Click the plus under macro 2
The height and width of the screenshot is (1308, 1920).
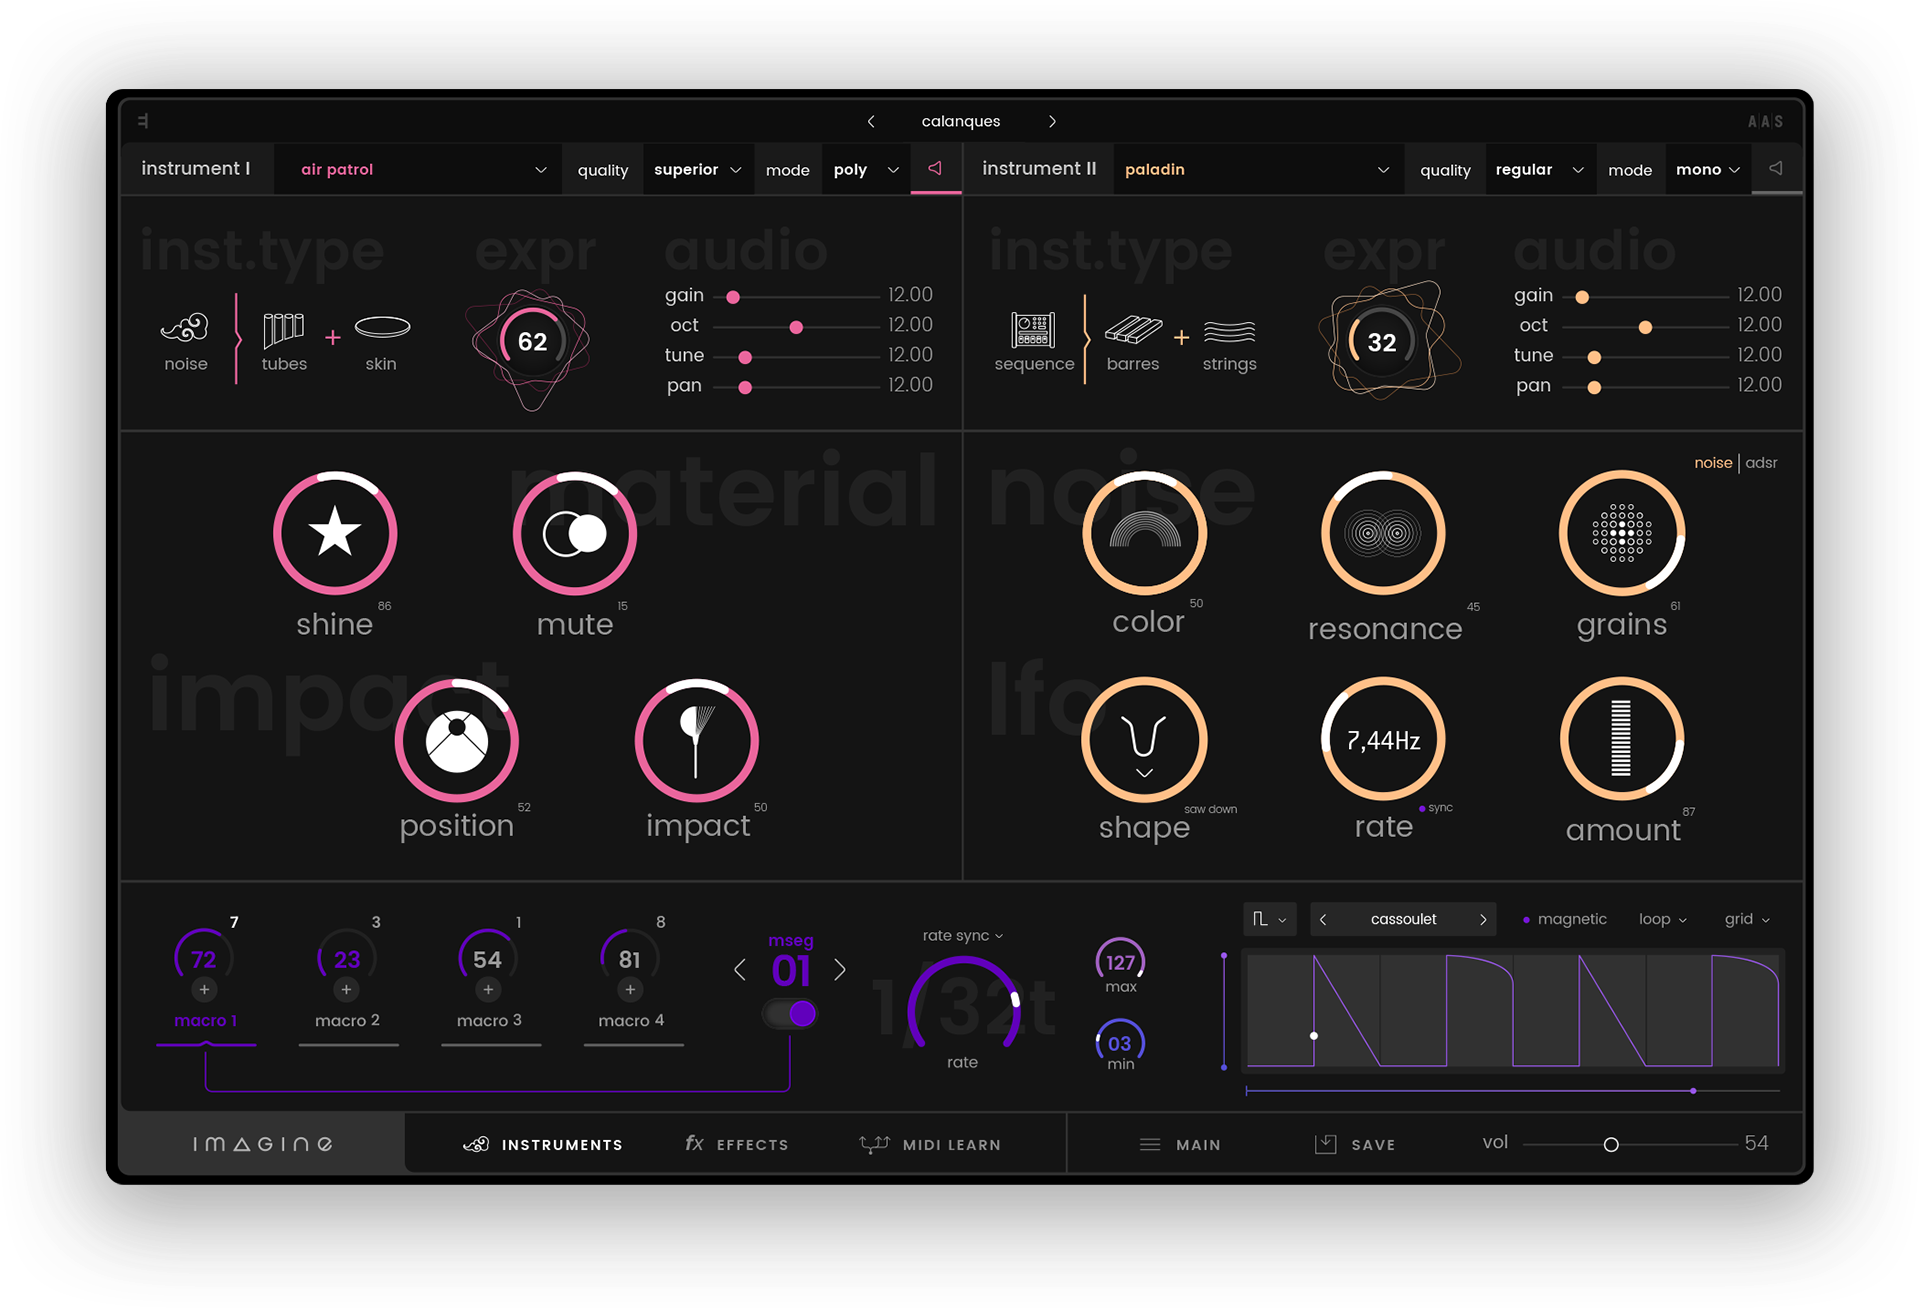point(346,989)
